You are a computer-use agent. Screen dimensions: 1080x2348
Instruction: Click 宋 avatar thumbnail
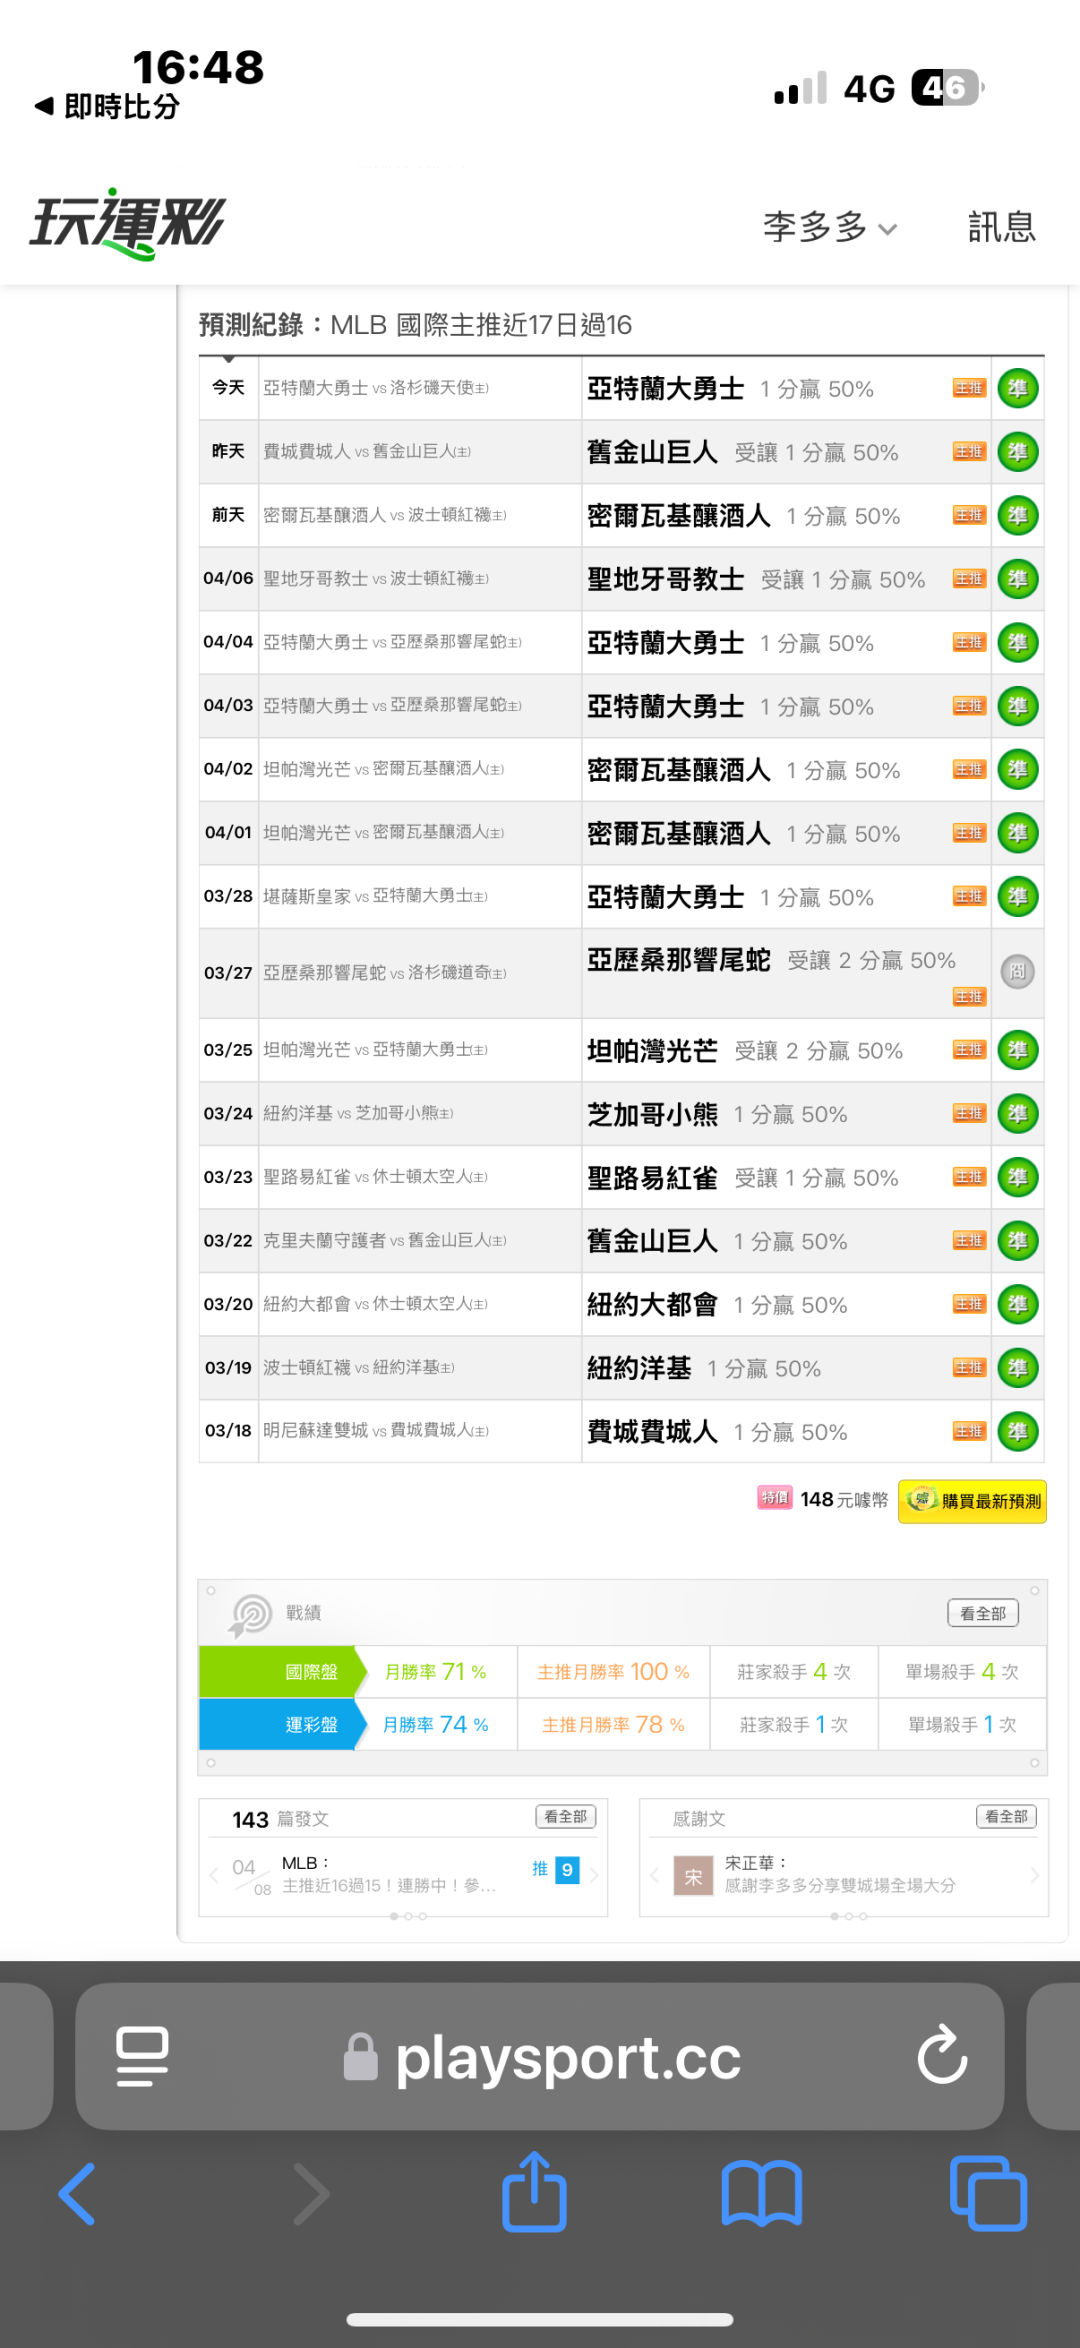click(693, 1877)
